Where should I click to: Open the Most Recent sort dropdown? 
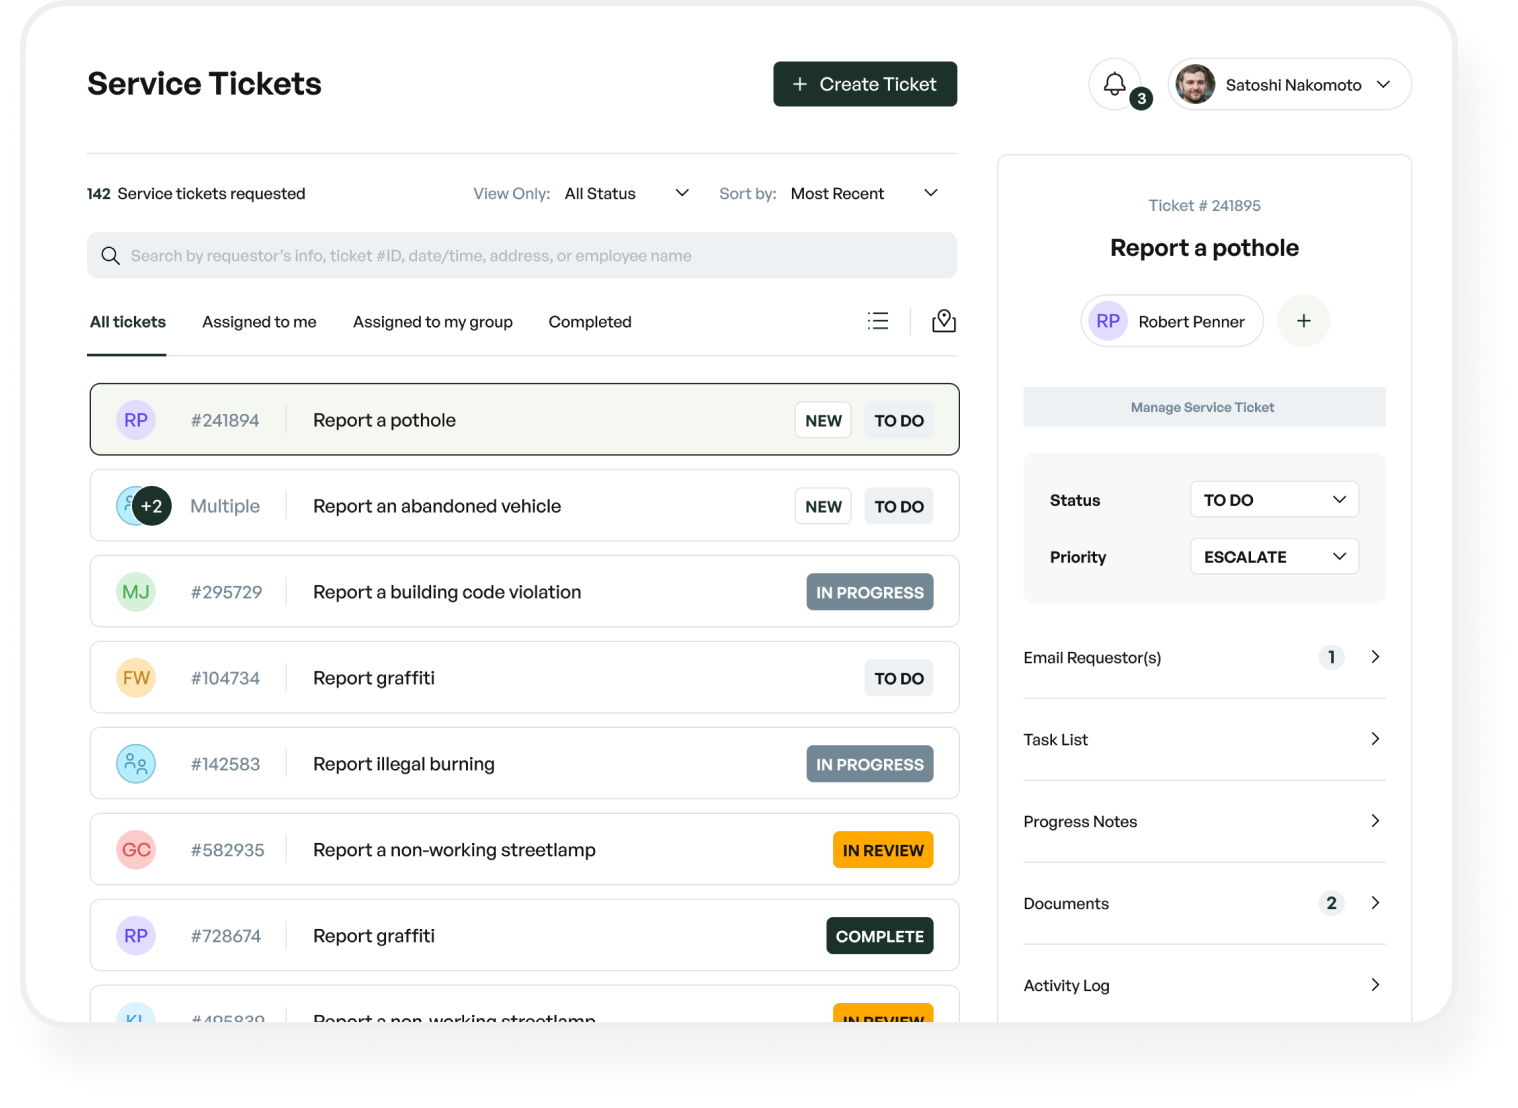864,193
